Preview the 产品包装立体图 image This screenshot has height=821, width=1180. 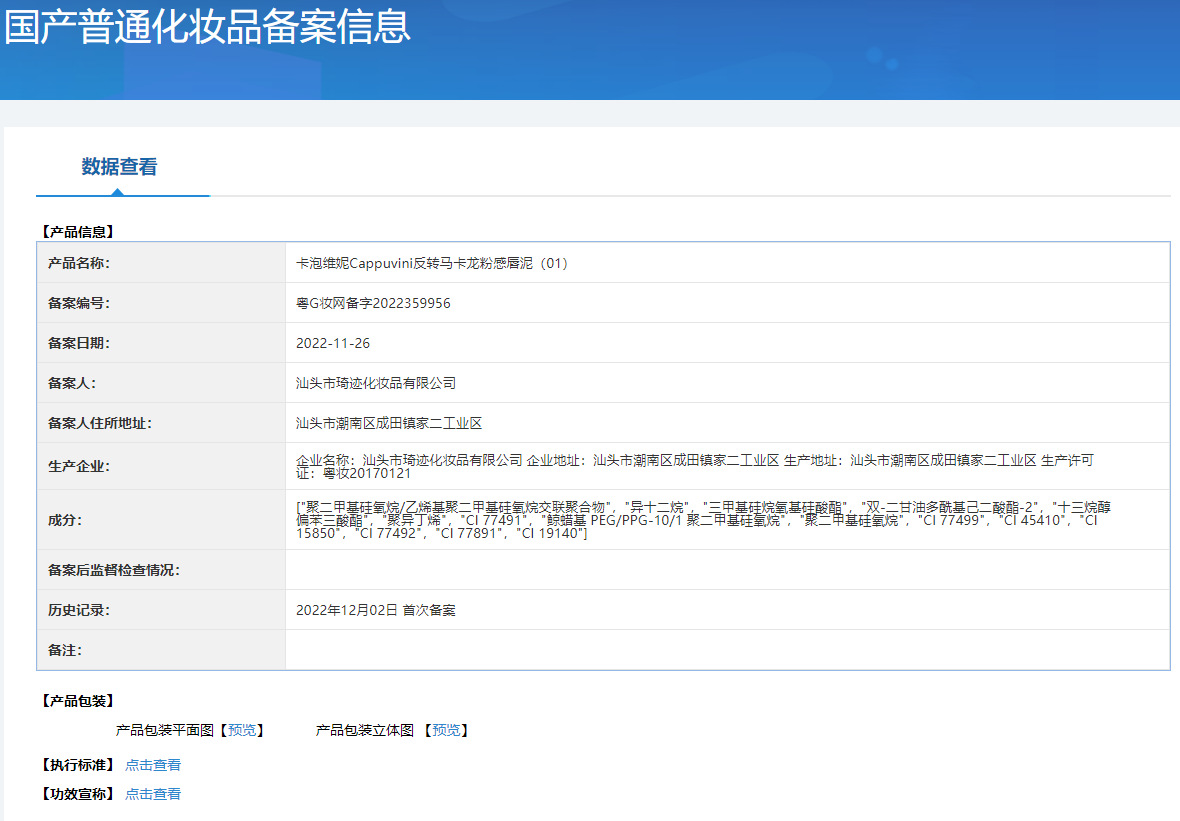(x=446, y=730)
